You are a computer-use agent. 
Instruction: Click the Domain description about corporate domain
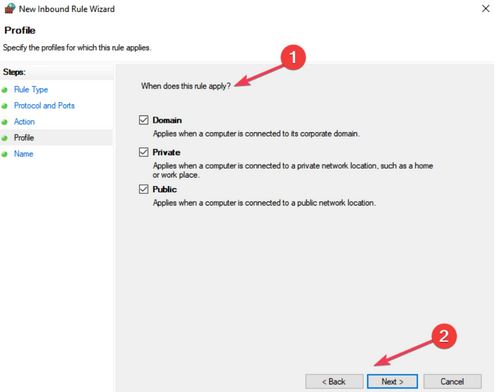tap(256, 134)
